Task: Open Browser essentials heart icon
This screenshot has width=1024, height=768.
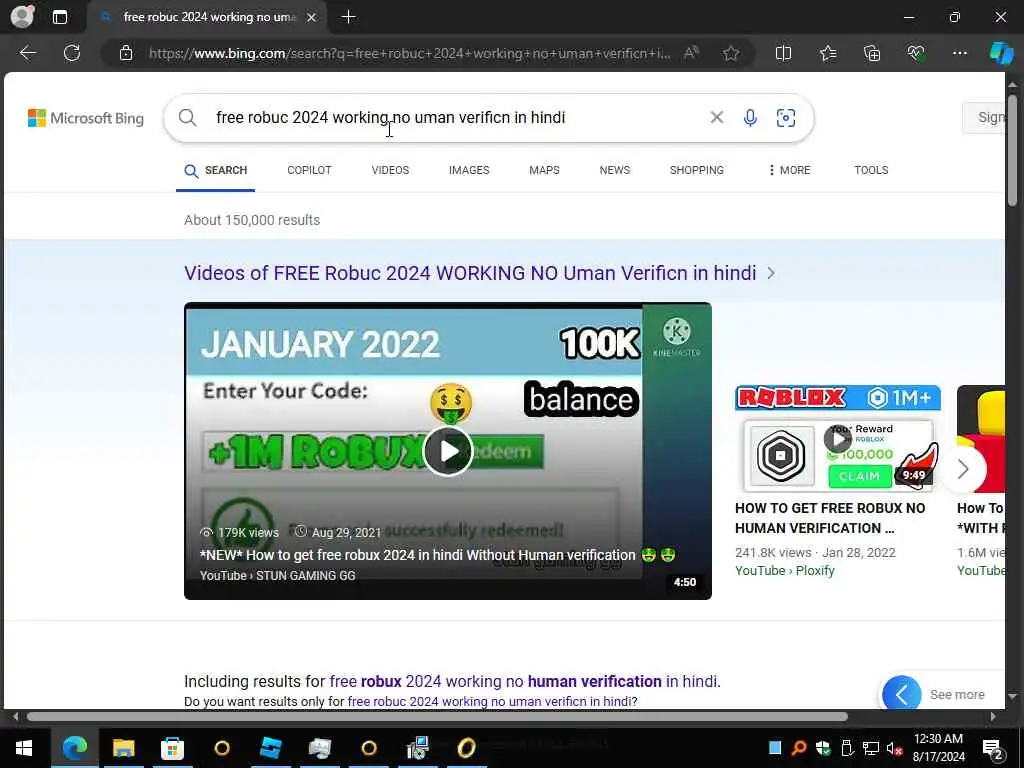Action: [x=916, y=53]
